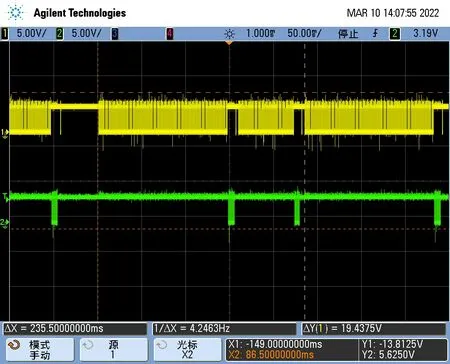
Task: Select the highlighted X2 cursor value
Action: click(x=271, y=354)
